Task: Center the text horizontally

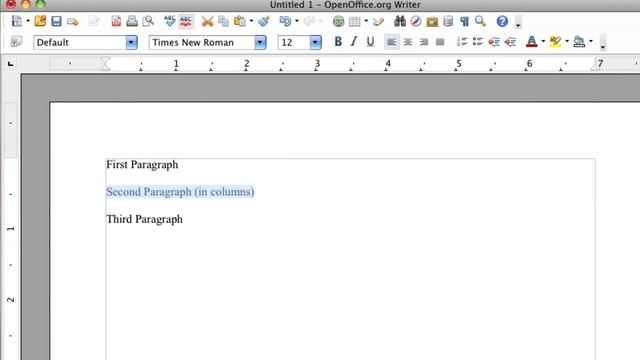Action: click(x=408, y=42)
